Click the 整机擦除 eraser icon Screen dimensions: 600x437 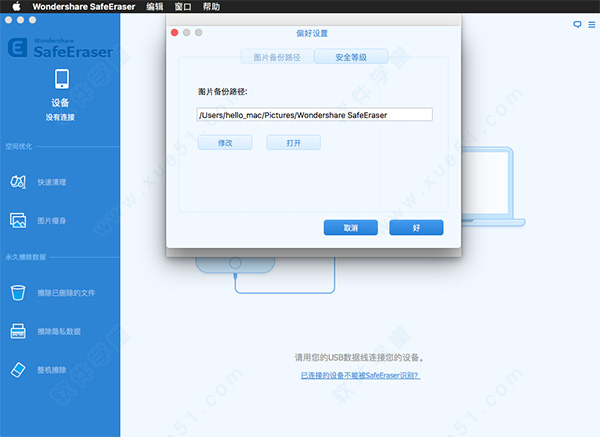pos(19,369)
